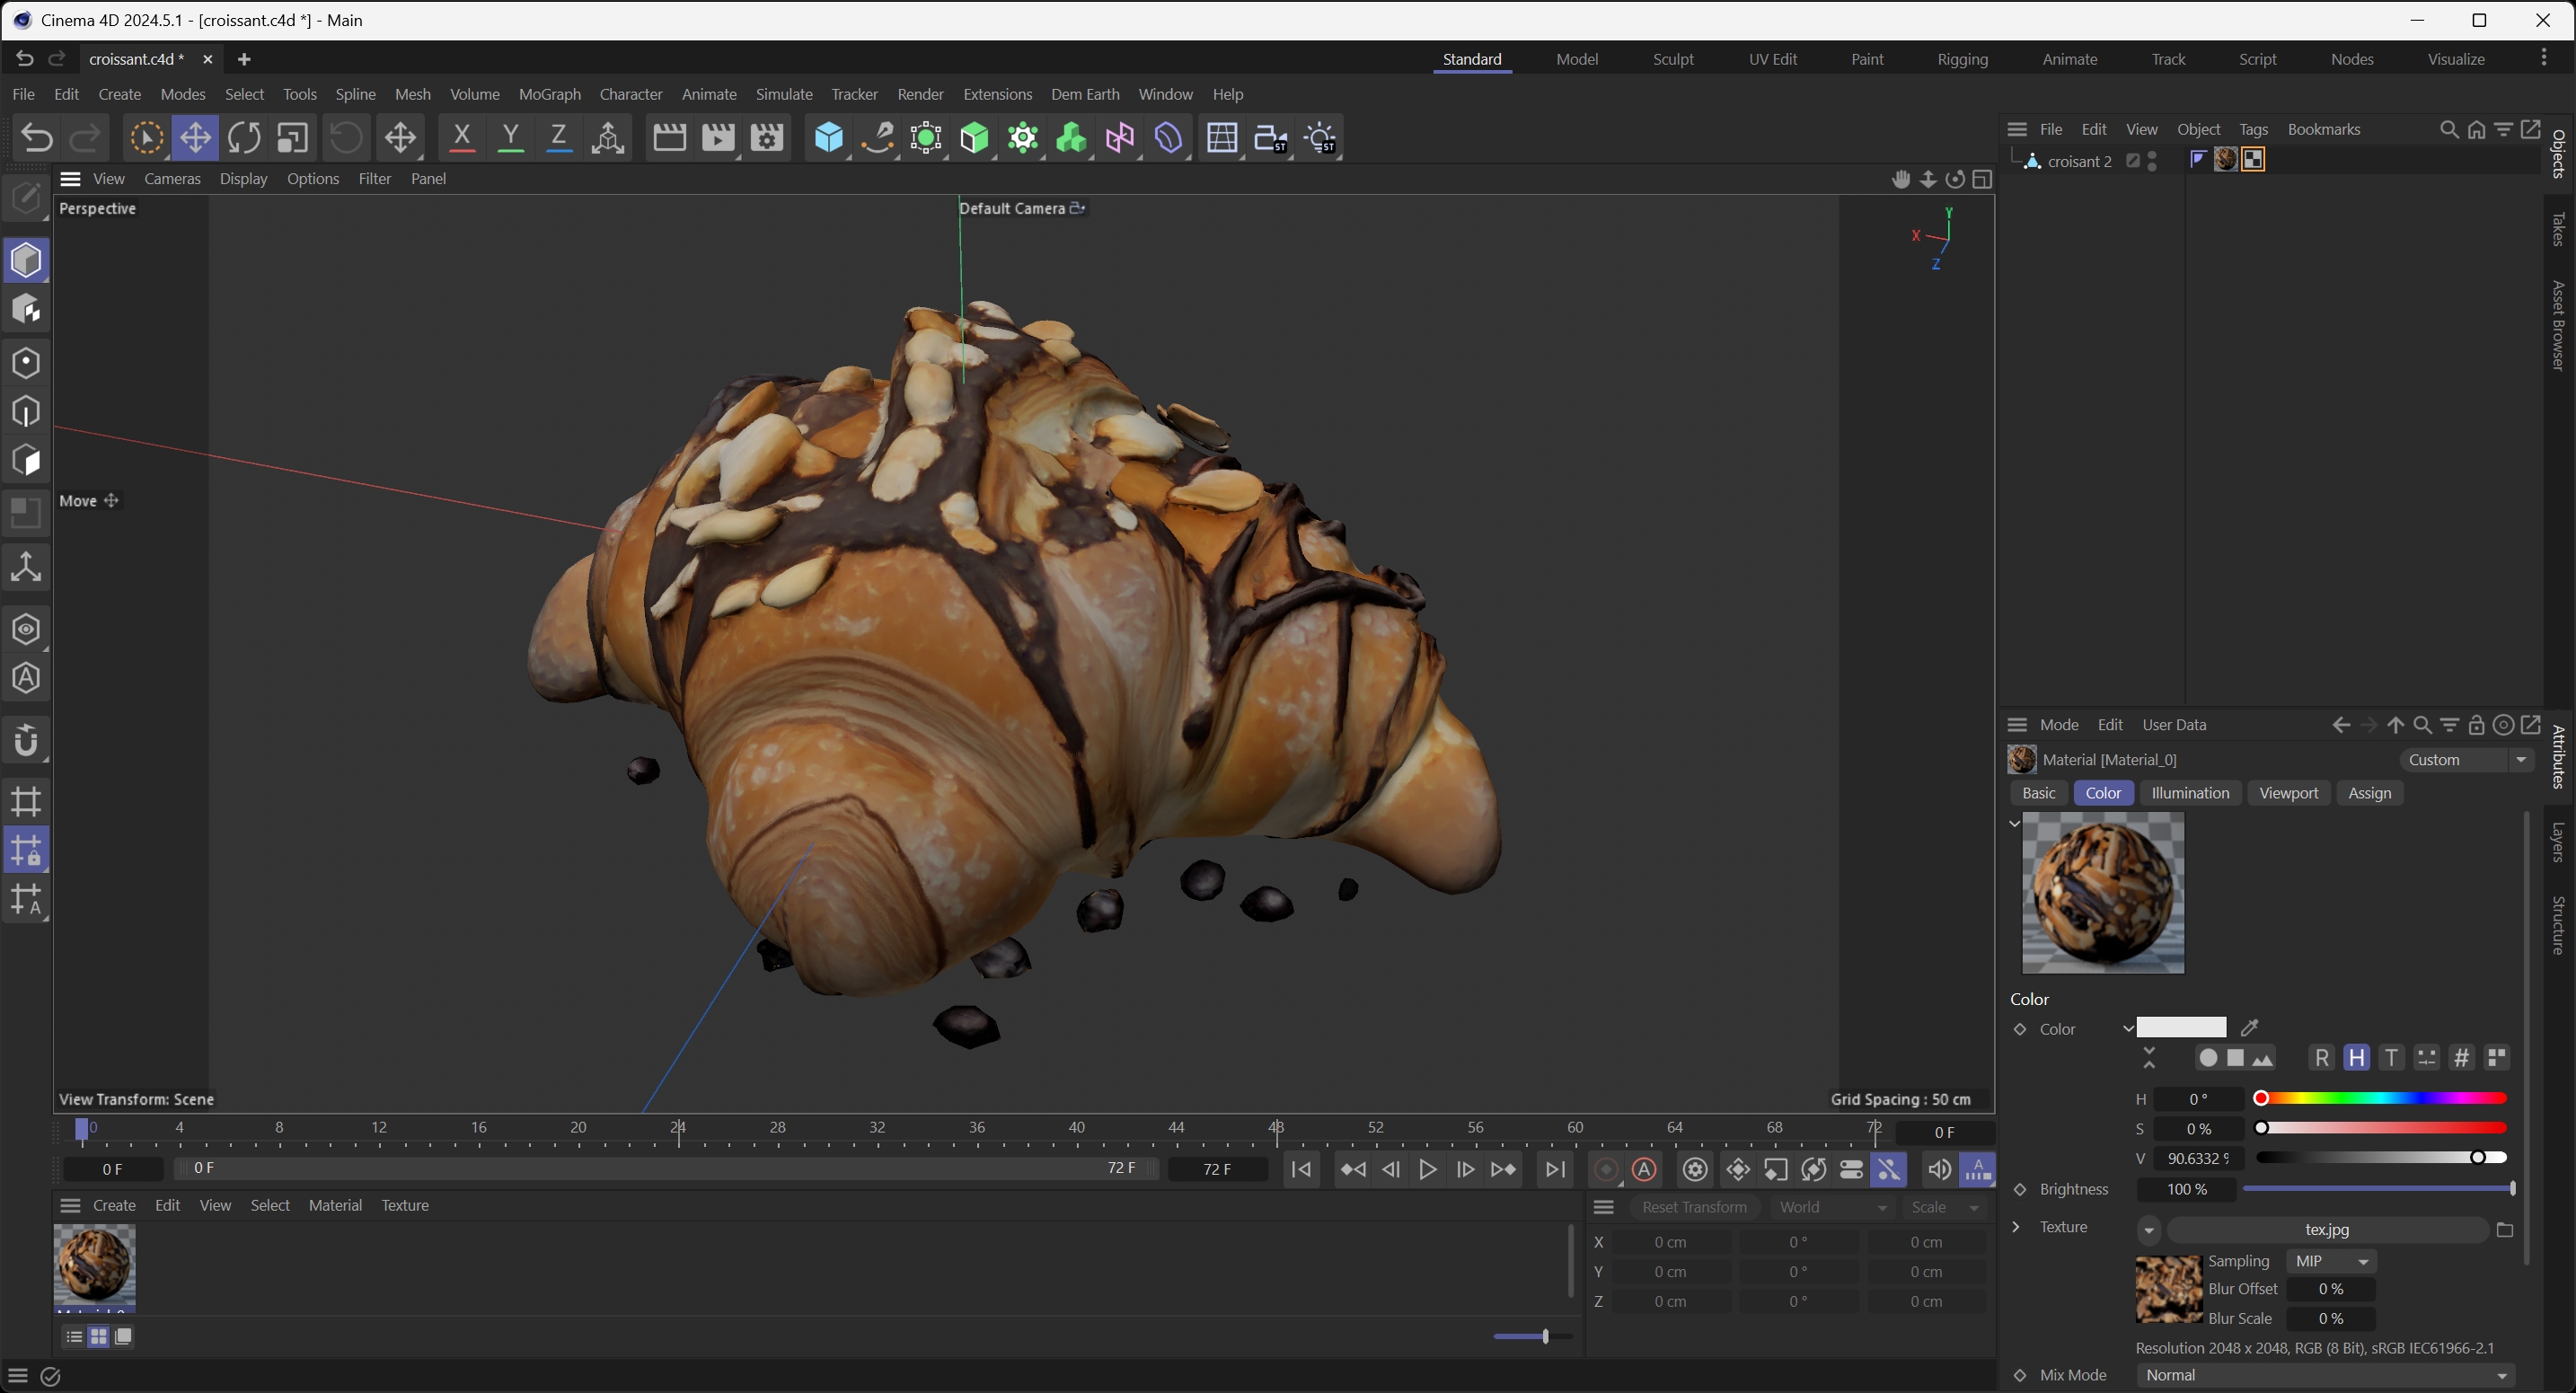Image resolution: width=2576 pixels, height=1393 pixels.
Task: Click the color eyedropper icon
Action: point(2250,1028)
